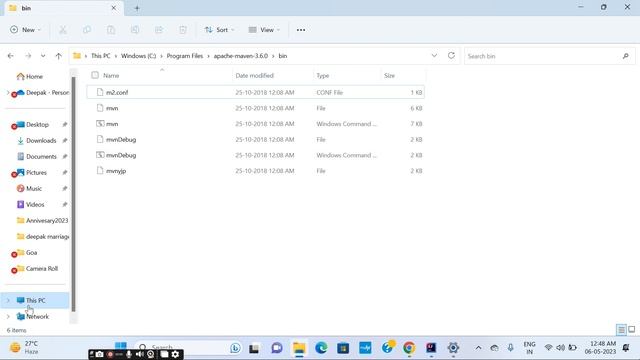Open the Chat app in taskbar
The height and width of the screenshot is (360, 640).
click(x=277, y=348)
